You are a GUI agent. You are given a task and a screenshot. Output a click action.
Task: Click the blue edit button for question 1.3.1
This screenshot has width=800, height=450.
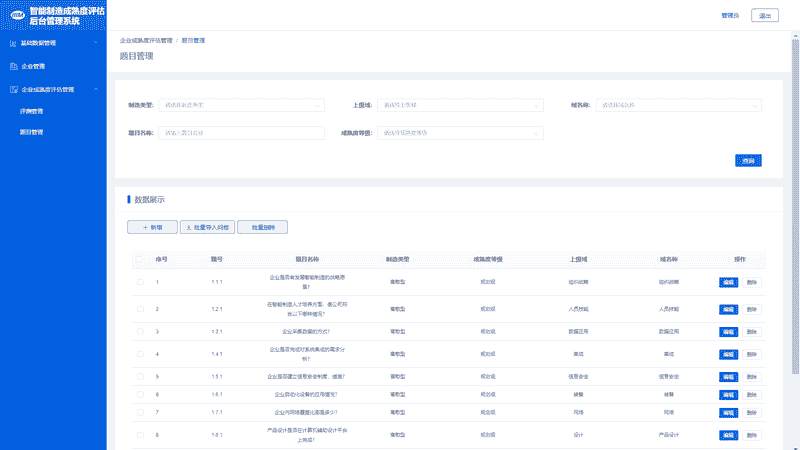[x=729, y=332]
